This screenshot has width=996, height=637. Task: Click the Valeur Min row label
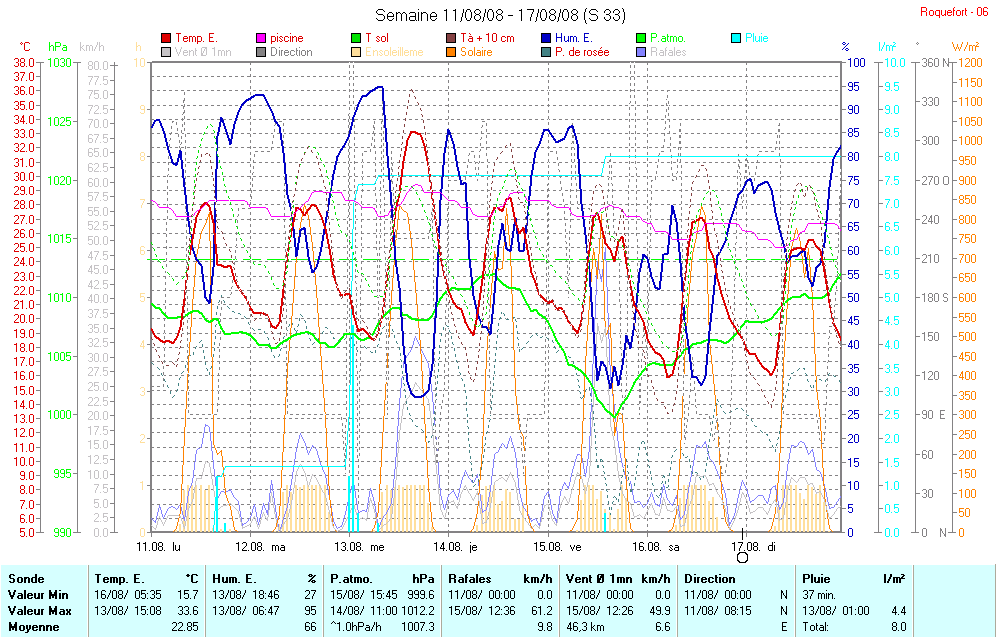point(38,595)
